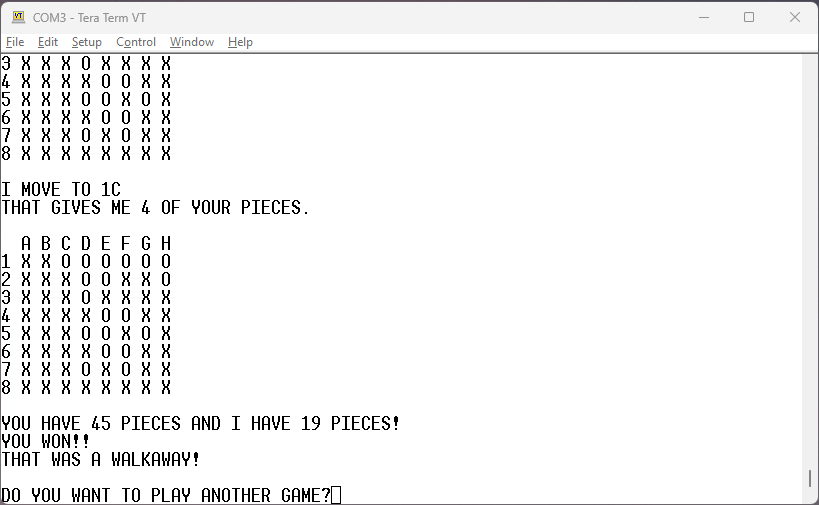Screen dimensions: 819x505
Task: Click the Tera Term VT title bar icon
Action: click(x=18, y=17)
